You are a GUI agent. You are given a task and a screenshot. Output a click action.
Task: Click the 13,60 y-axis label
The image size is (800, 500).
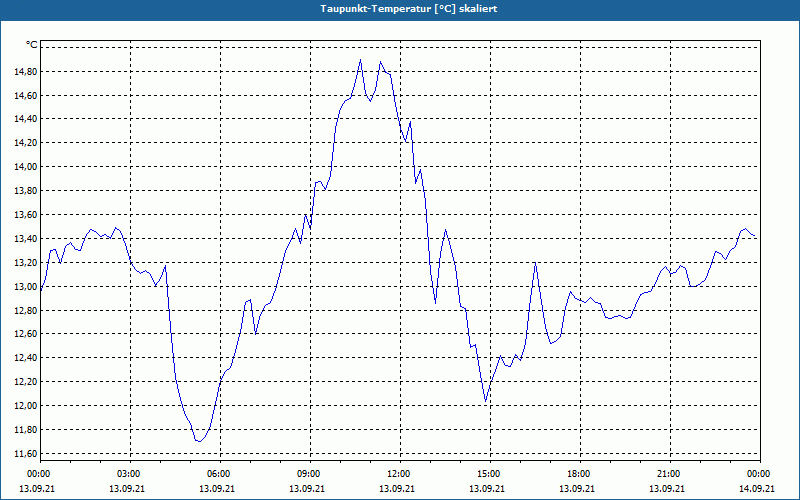(x=25, y=215)
